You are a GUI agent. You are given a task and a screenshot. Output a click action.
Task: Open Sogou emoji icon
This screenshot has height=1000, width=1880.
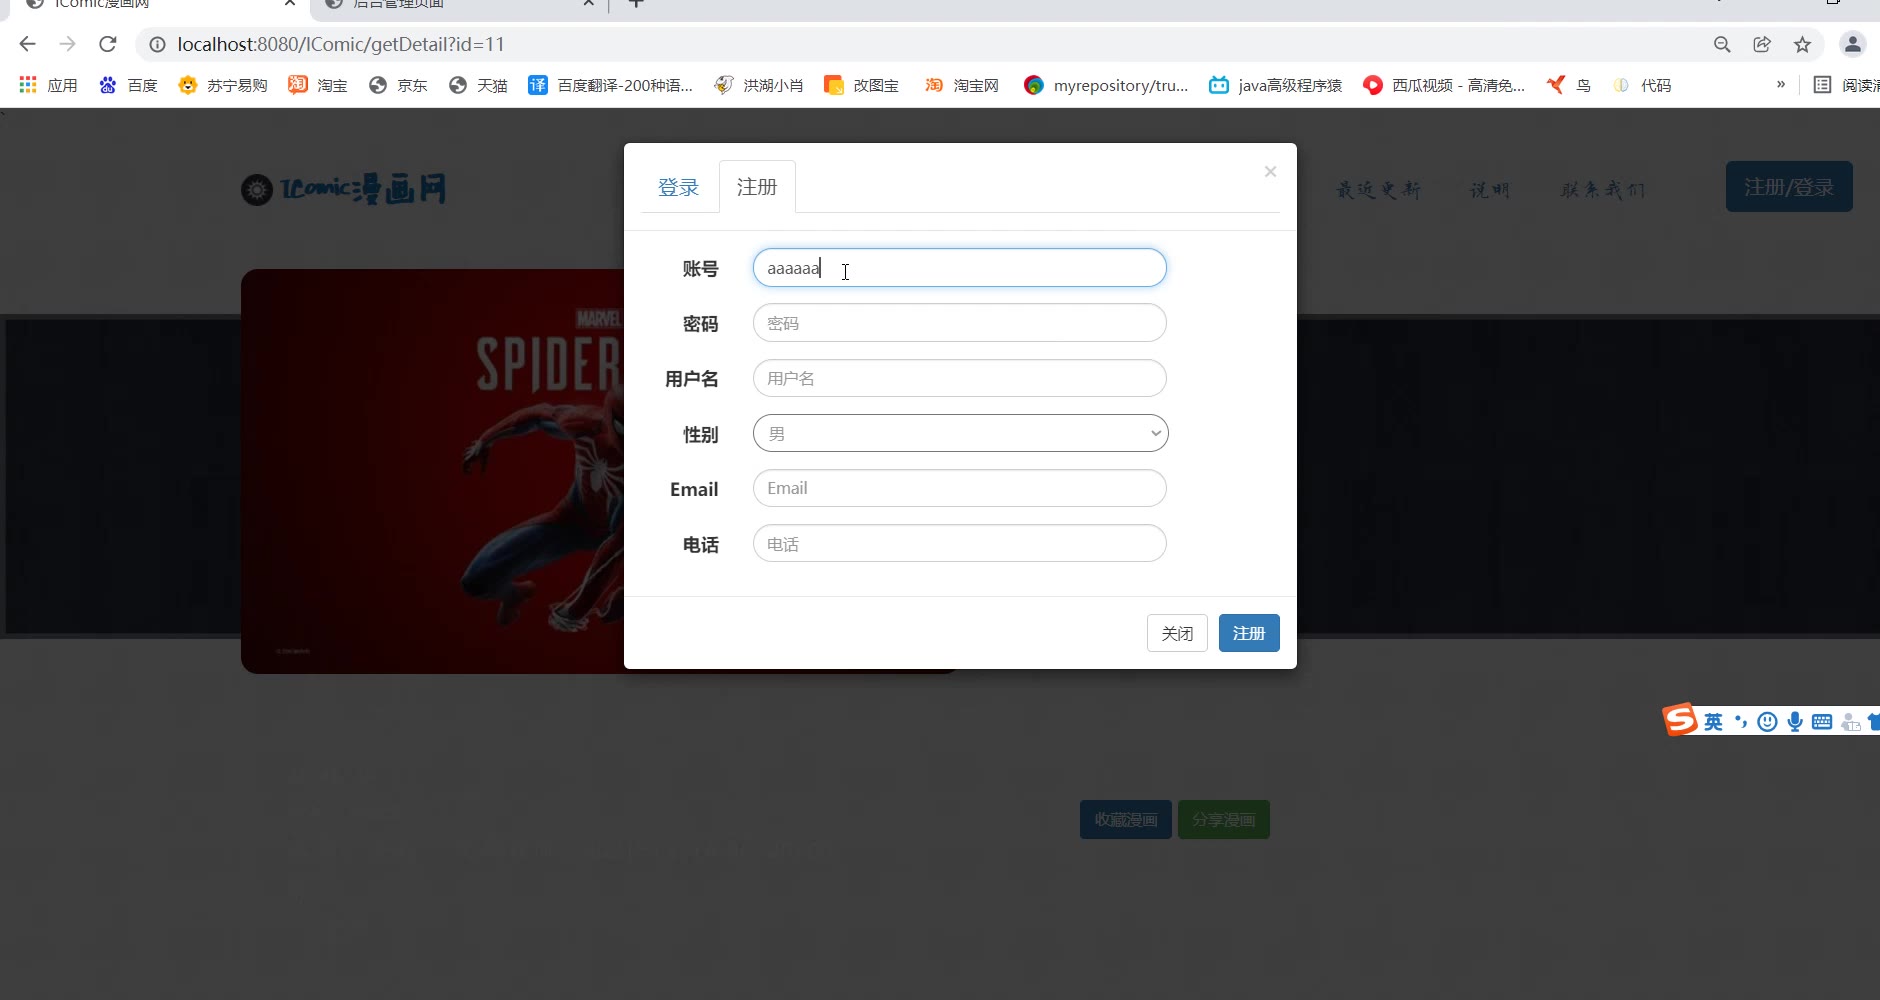(x=1767, y=722)
